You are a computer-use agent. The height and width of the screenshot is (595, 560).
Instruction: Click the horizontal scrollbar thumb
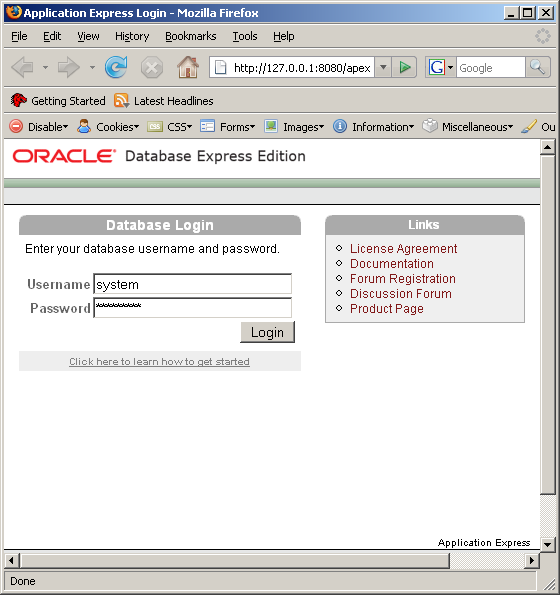point(235,560)
